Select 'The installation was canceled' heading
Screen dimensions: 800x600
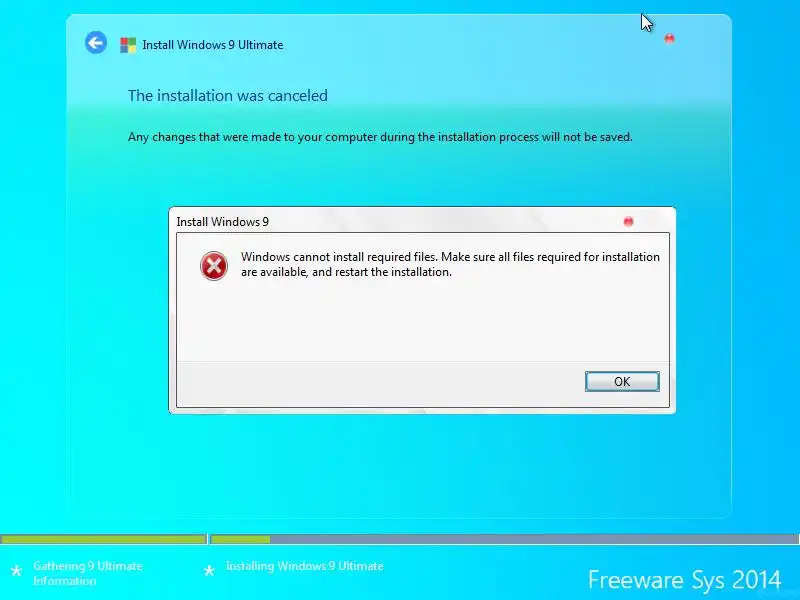click(x=228, y=95)
